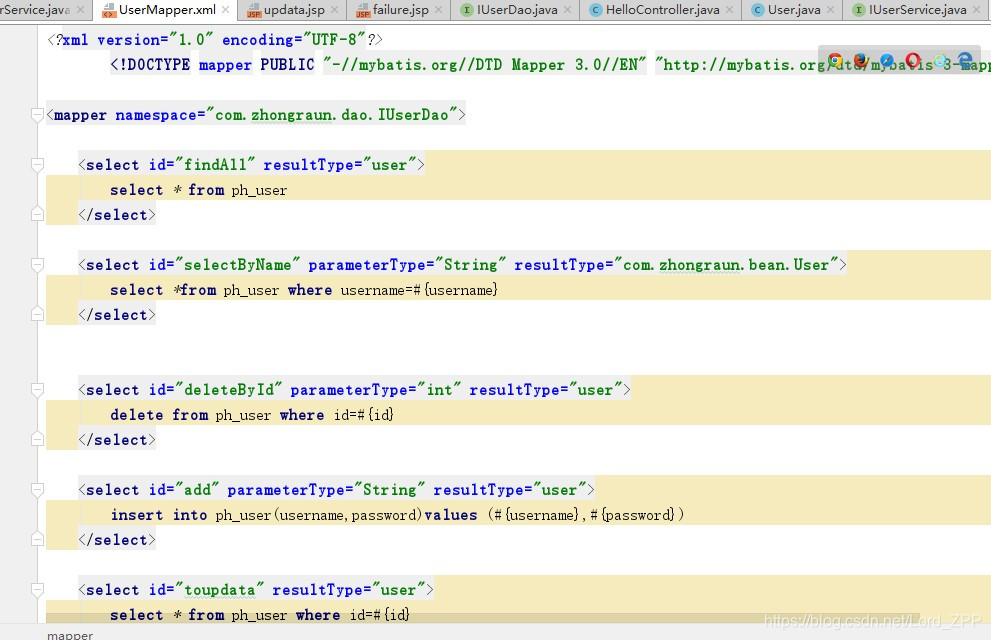Image resolution: width=991 pixels, height=640 pixels.
Task: Open in Internet Explorer browser icon
Action: [x=940, y=61]
